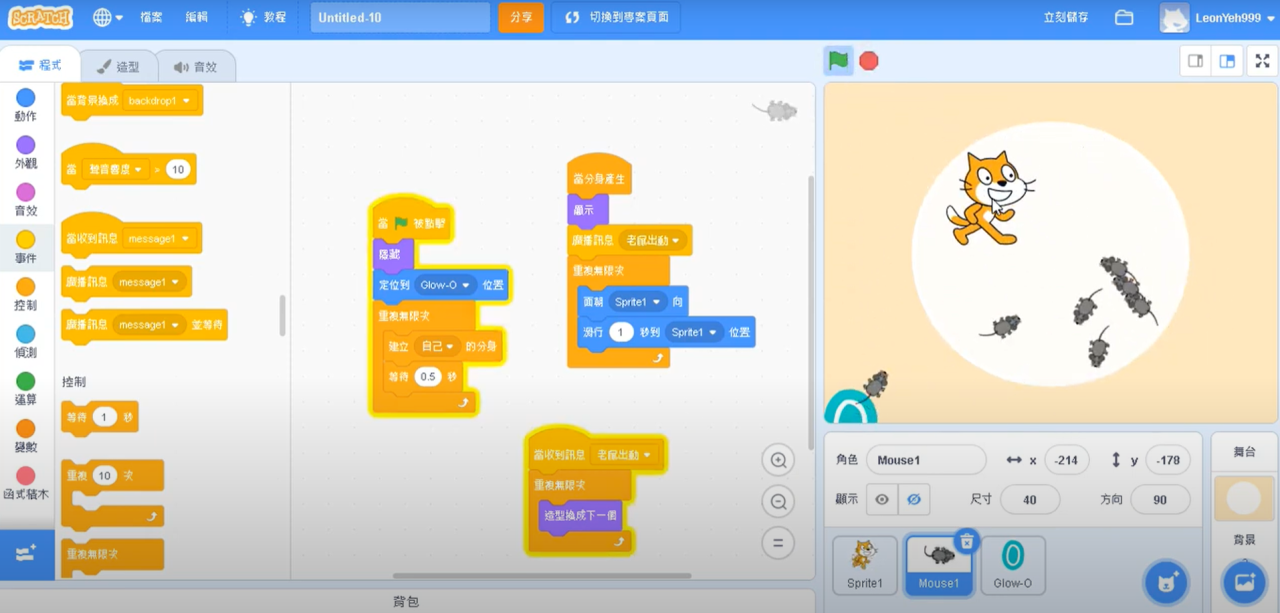
Task: Select the Glow-O sprite thumbnail
Action: click(1012, 566)
